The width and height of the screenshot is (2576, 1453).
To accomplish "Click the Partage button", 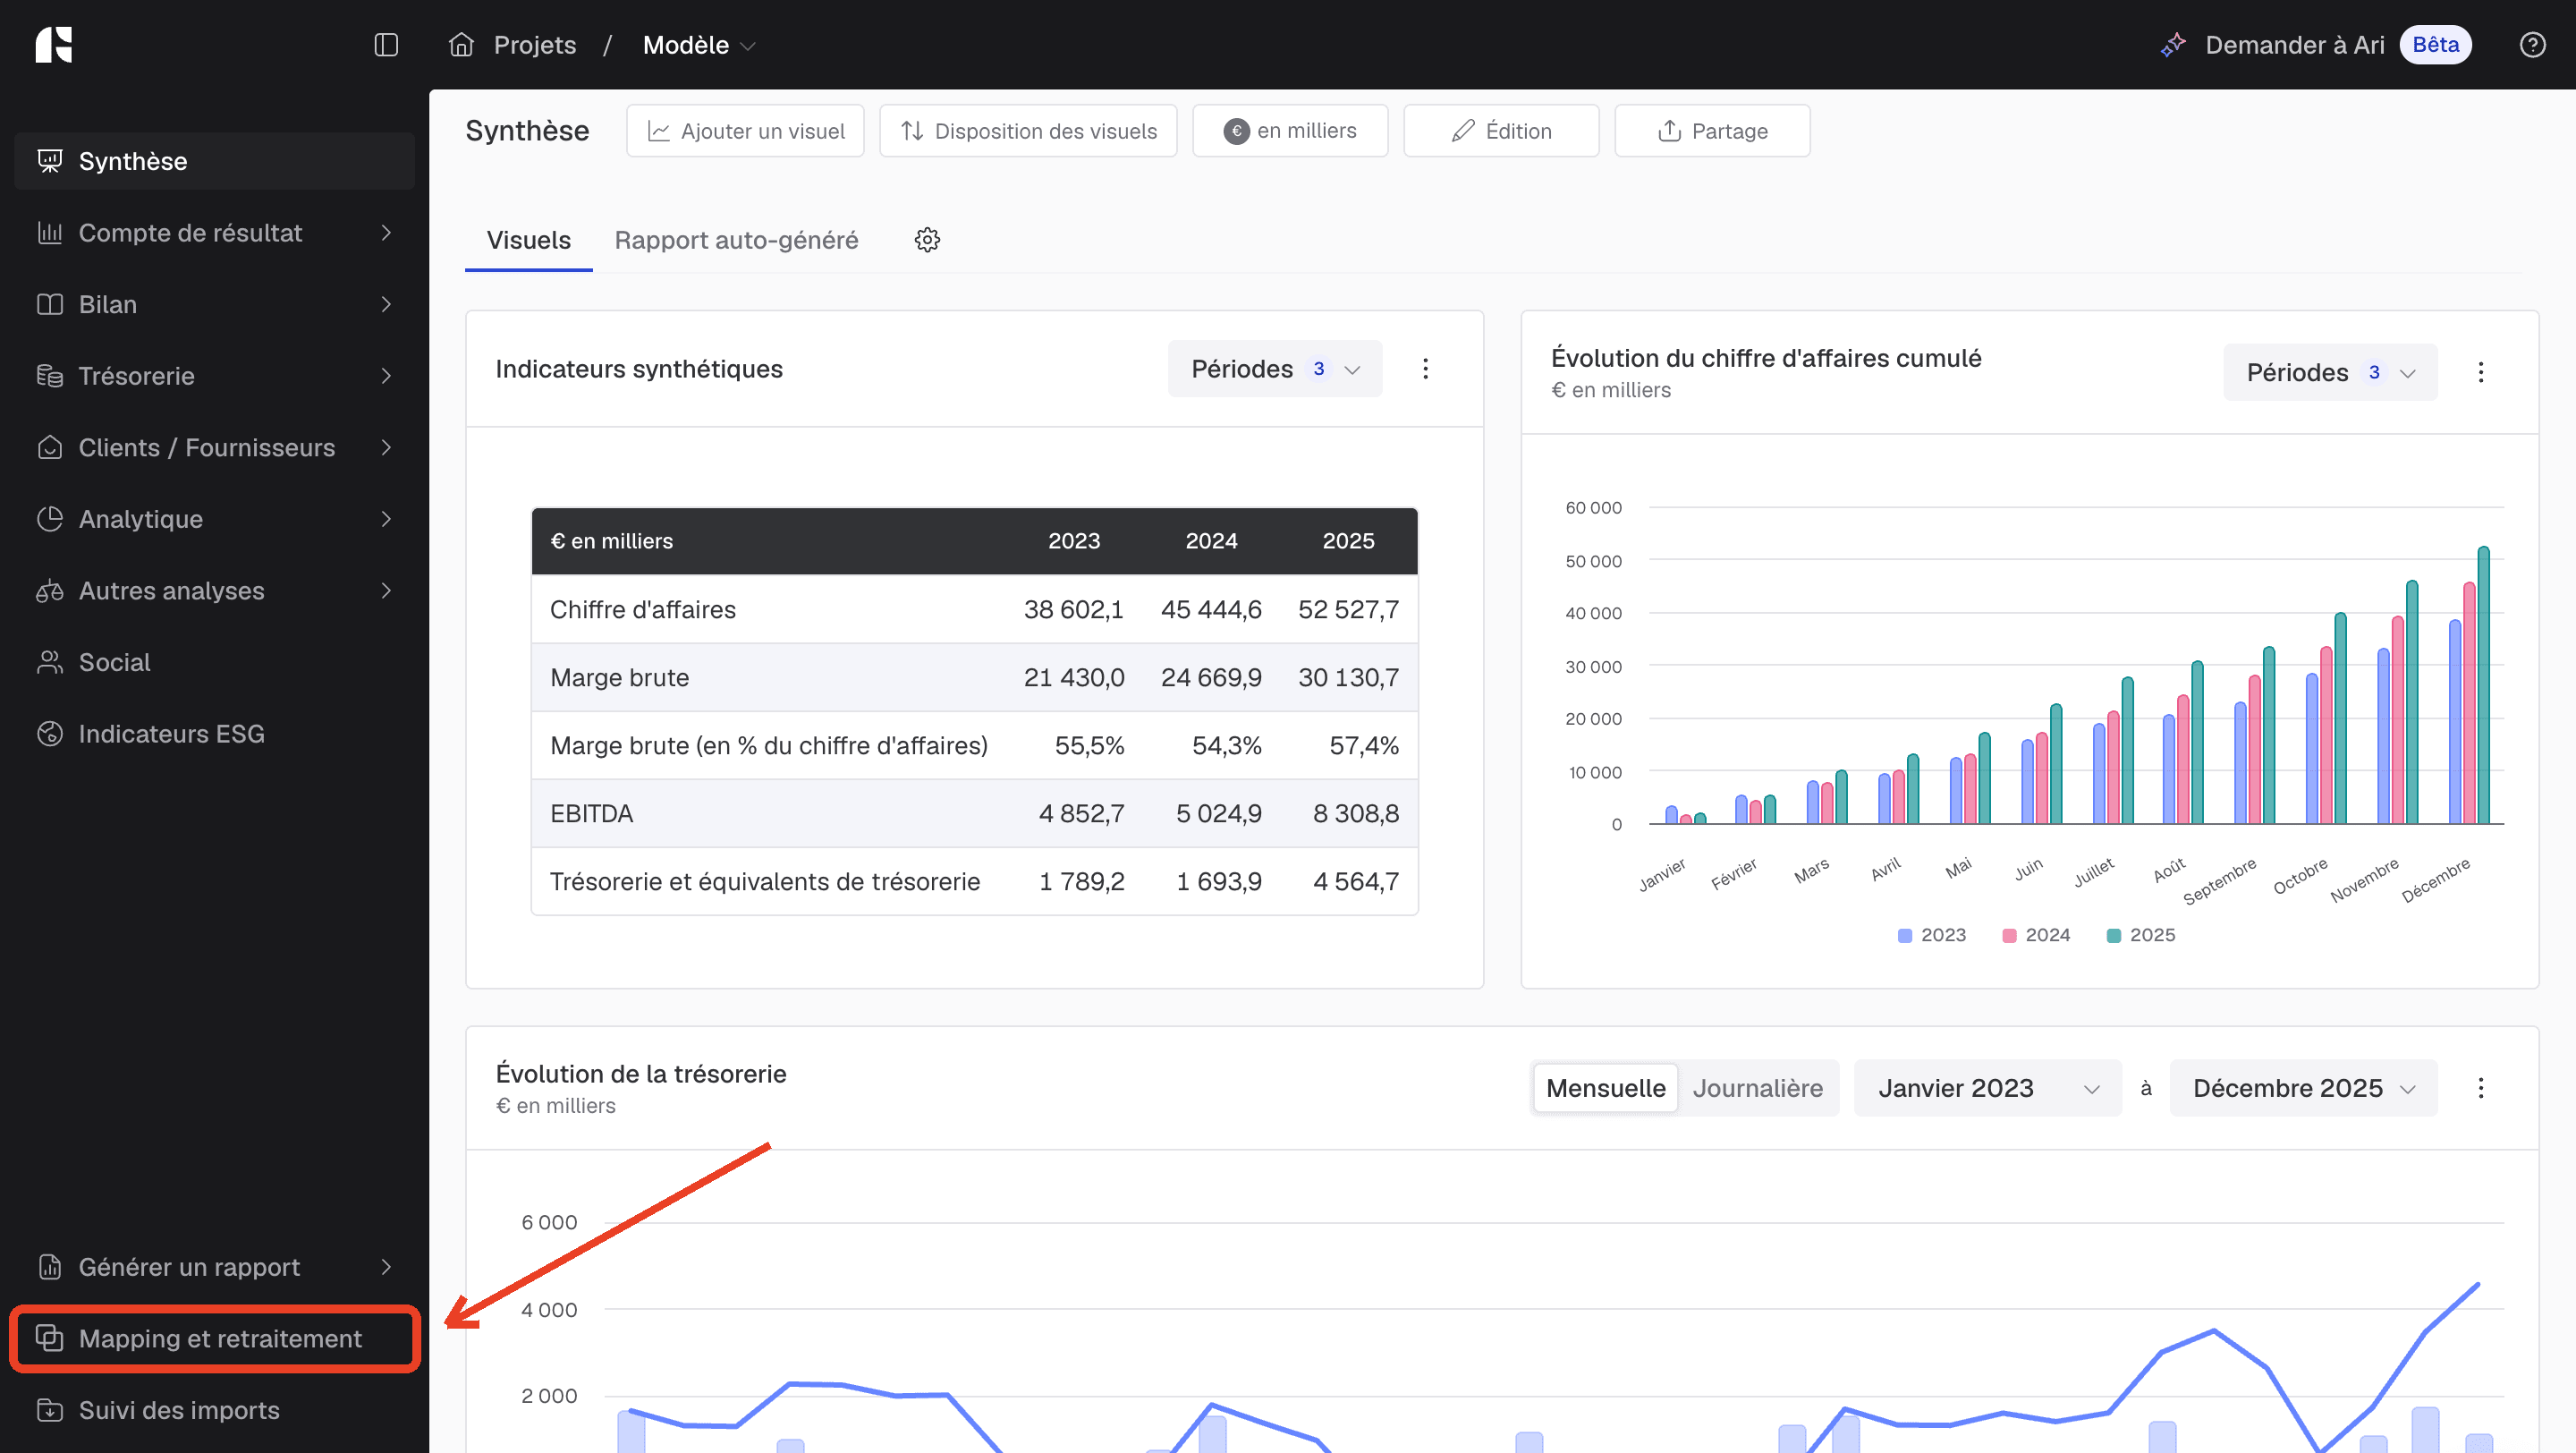I will point(1712,131).
